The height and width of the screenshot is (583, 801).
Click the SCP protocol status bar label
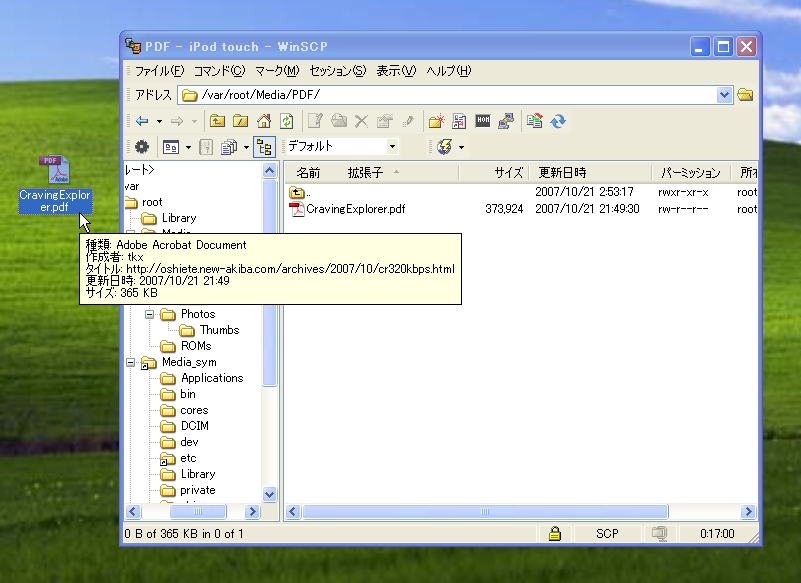click(x=607, y=534)
